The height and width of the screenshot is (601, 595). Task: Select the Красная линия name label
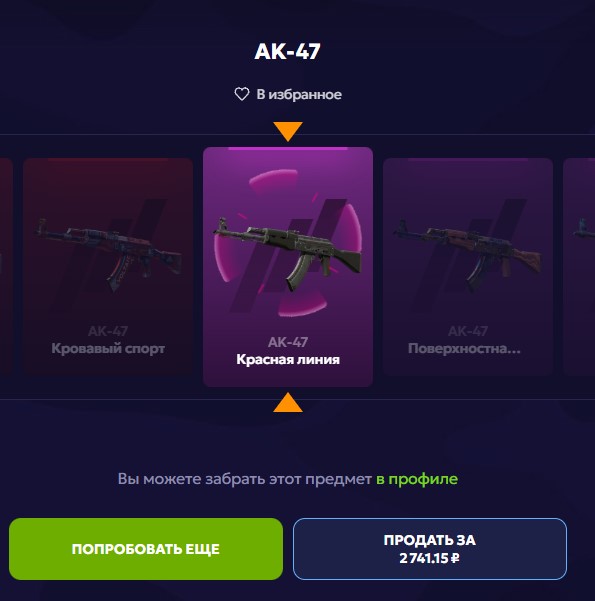tap(288, 360)
